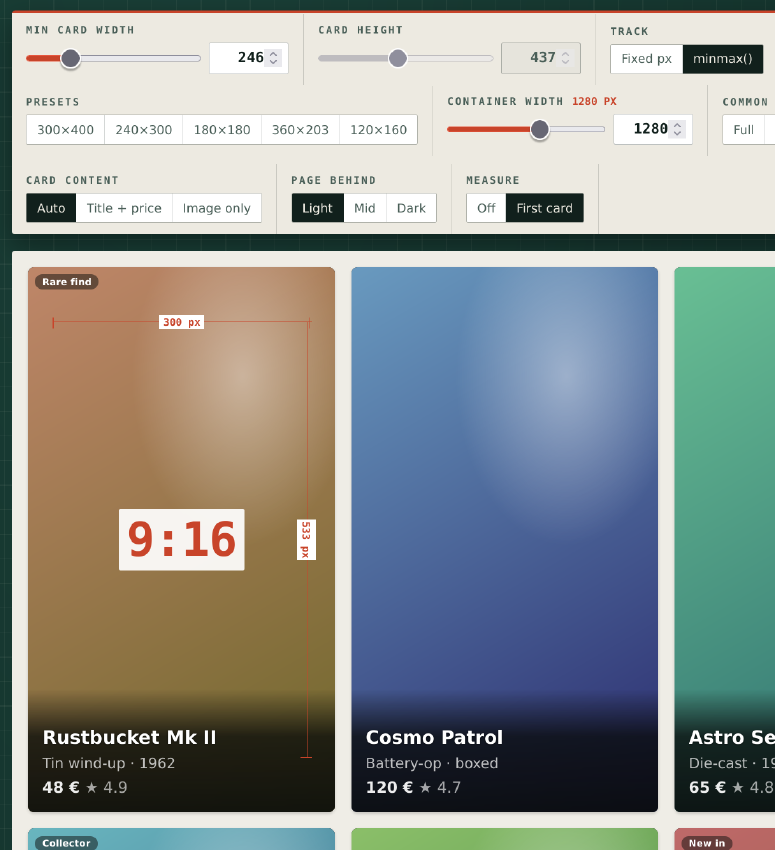Increment the Container Width stepper
This screenshot has height=850, width=775.
coord(677,125)
